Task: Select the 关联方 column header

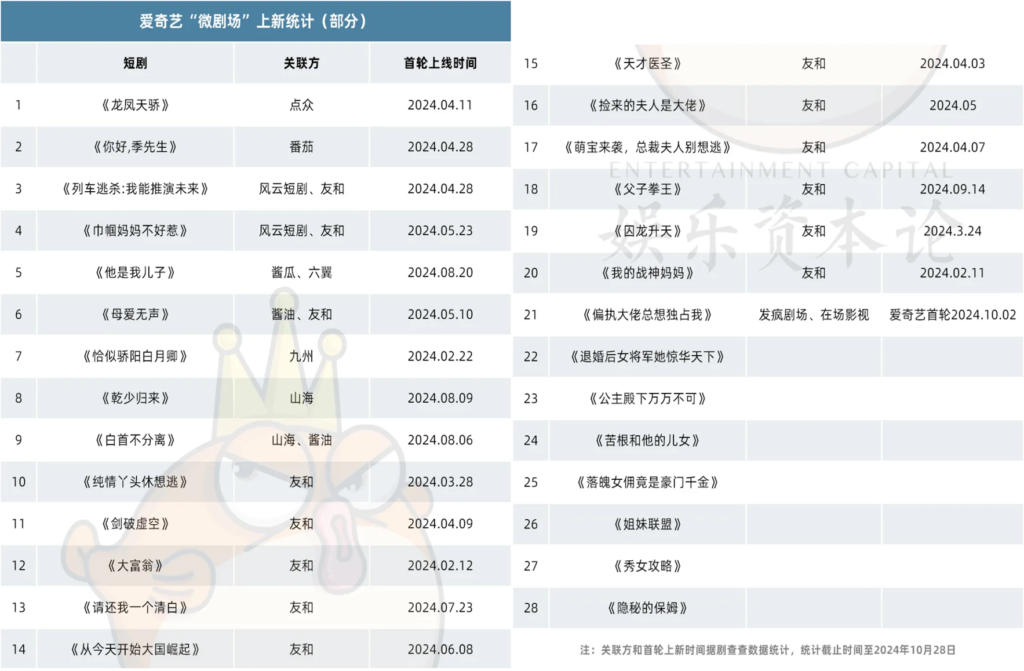Action: [x=302, y=63]
